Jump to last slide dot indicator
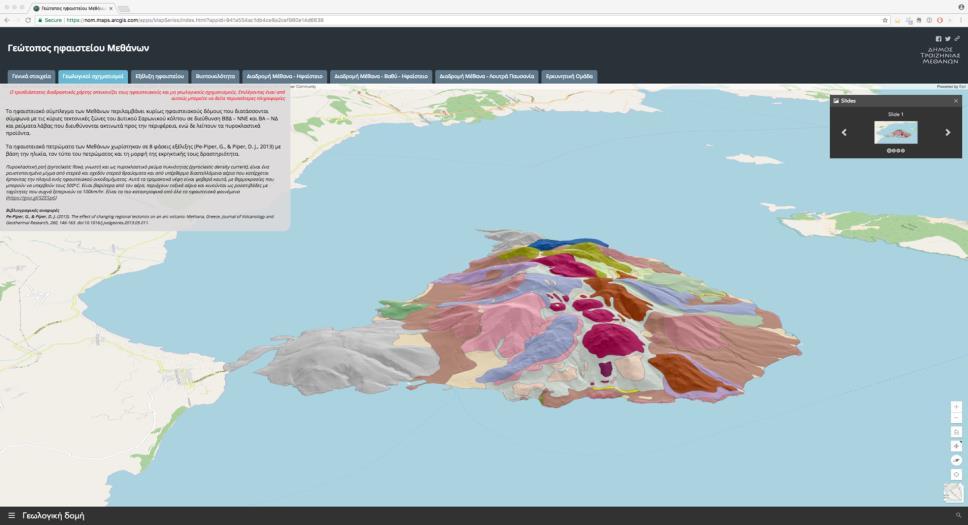The width and height of the screenshot is (968, 525). (x=903, y=151)
